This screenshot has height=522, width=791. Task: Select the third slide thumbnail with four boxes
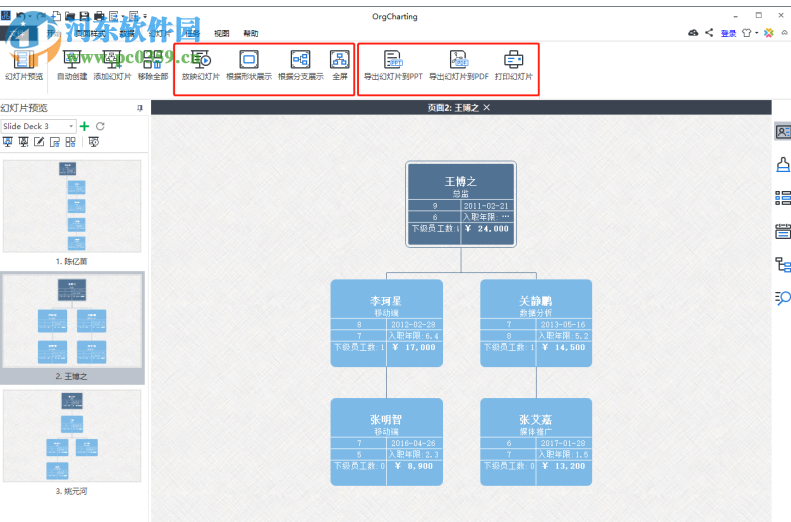click(x=72, y=436)
